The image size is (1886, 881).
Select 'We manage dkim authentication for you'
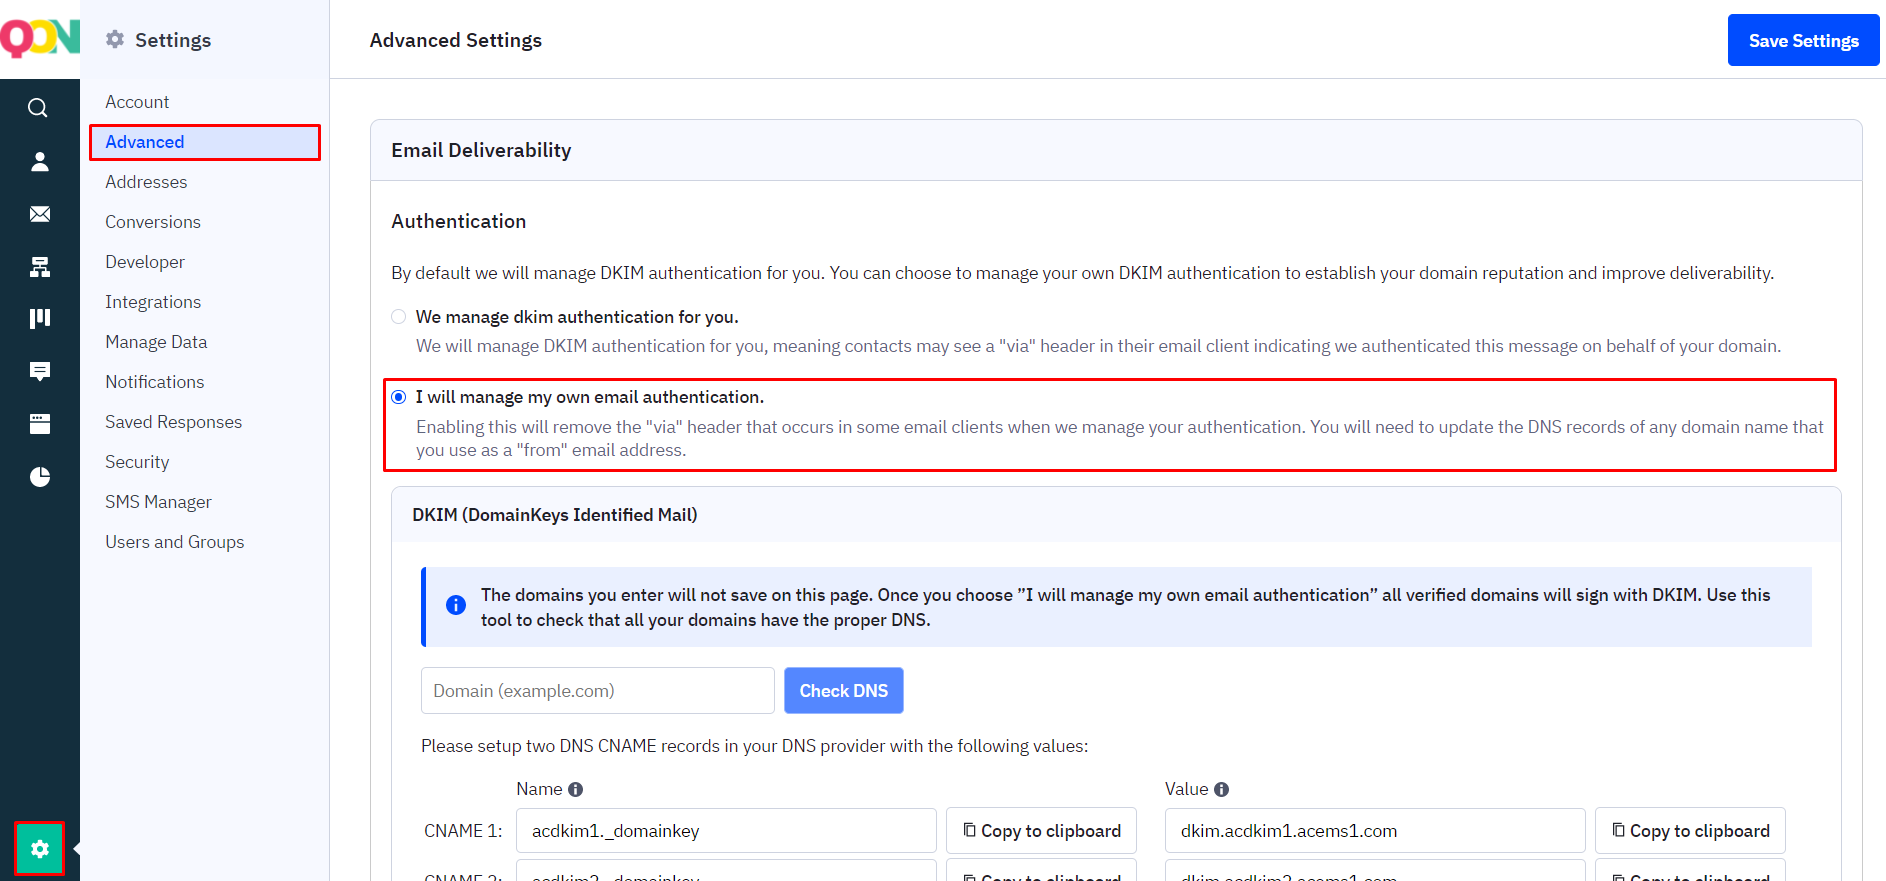point(399,317)
